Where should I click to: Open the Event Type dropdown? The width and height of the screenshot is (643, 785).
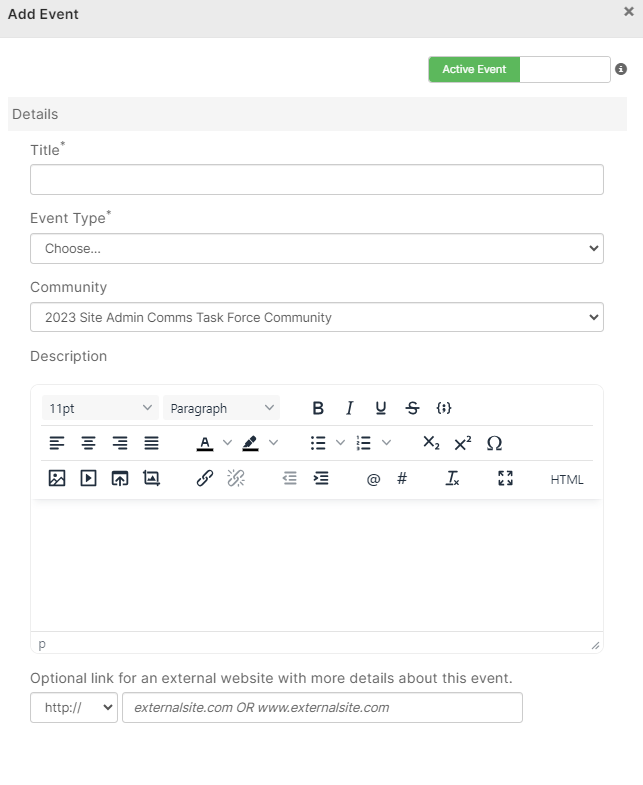click(x=316, y=248)
